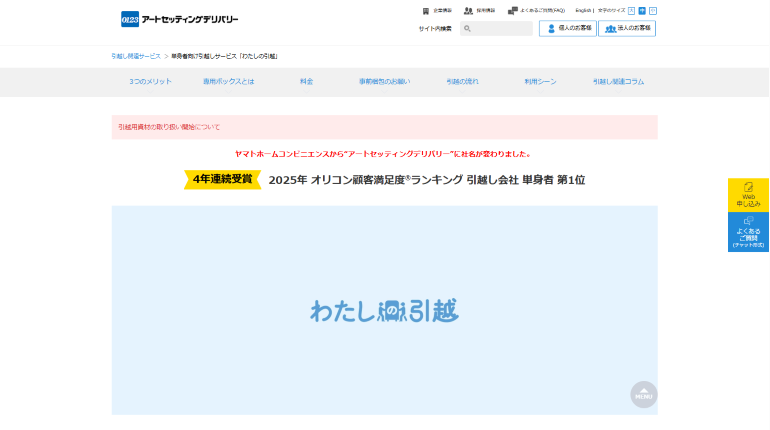Click red 社名が変わりました announcement text
The height and width of the screenshot is (430, 770).
[384, 154]
